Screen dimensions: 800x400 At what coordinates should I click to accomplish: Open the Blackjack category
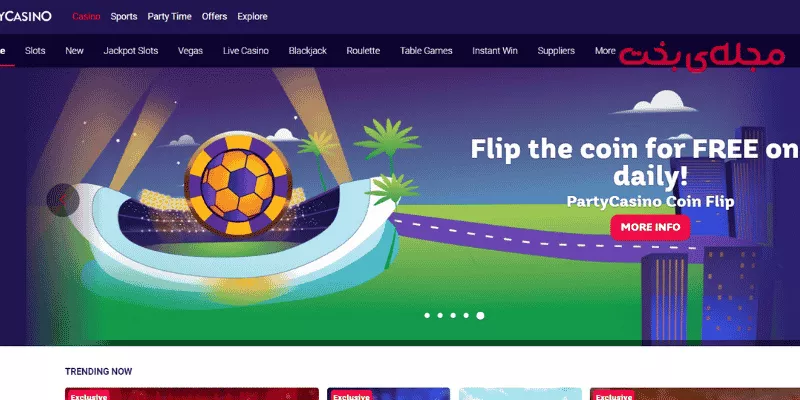click(x=308, y=51)
